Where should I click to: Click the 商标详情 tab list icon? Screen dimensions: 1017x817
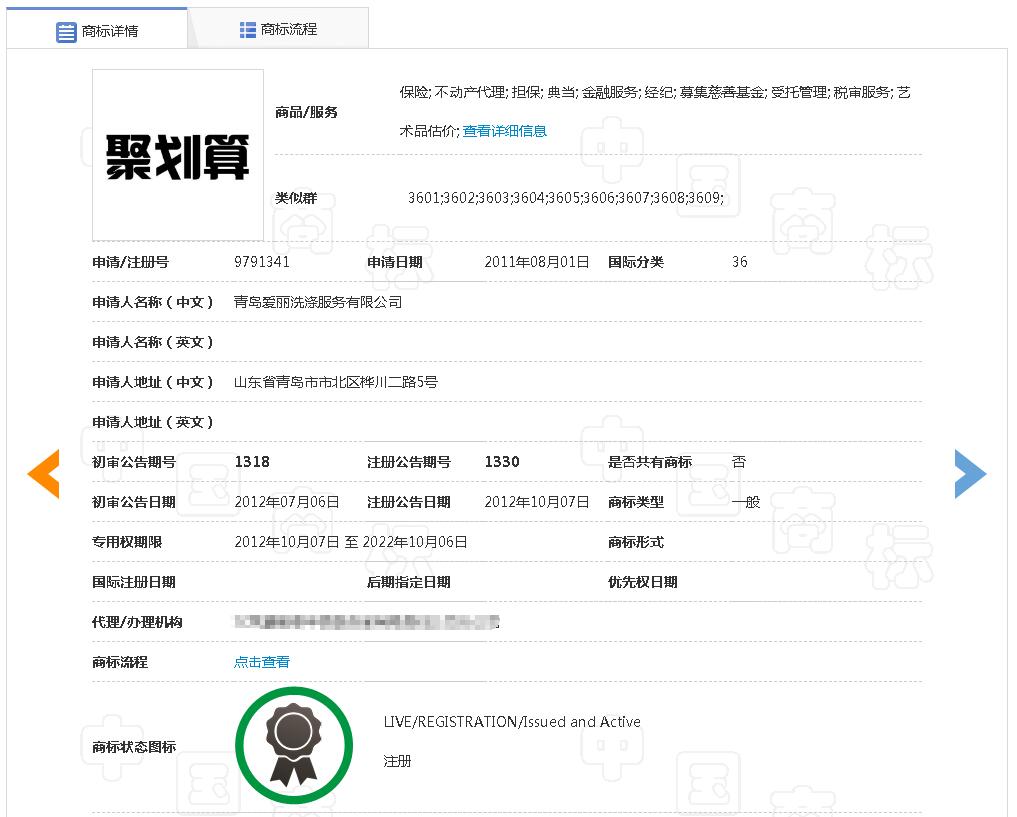[66, 32]
